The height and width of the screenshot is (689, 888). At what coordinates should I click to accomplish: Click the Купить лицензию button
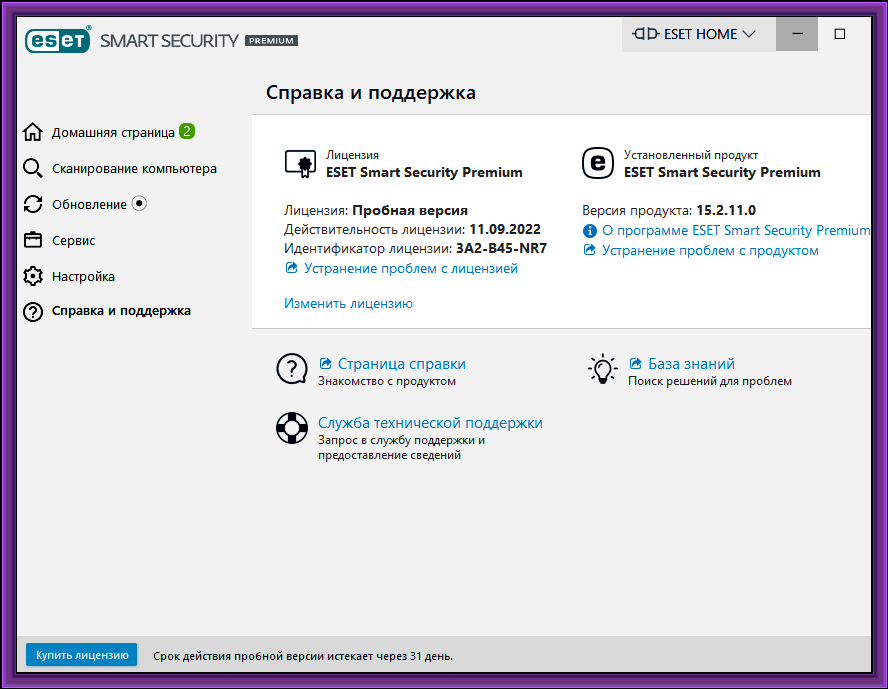[82, 655]
